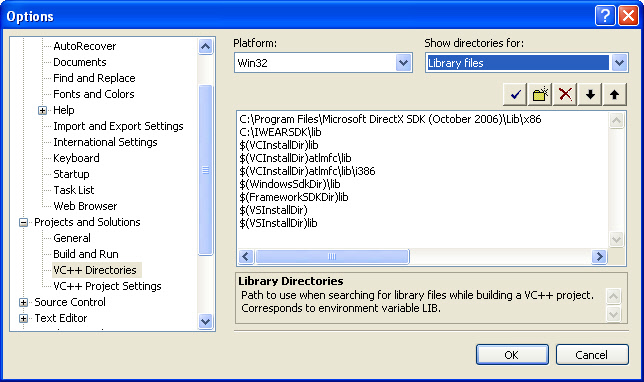Select Build and Run tree item
This screenshot has height=382, width=644.
click(85, 254)
